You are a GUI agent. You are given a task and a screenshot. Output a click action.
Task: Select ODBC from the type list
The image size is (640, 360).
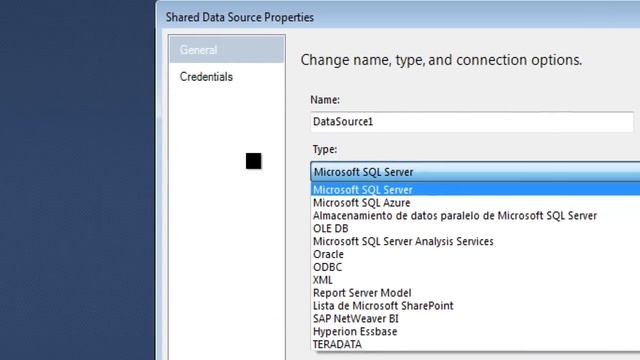click(x=475, y=267)
